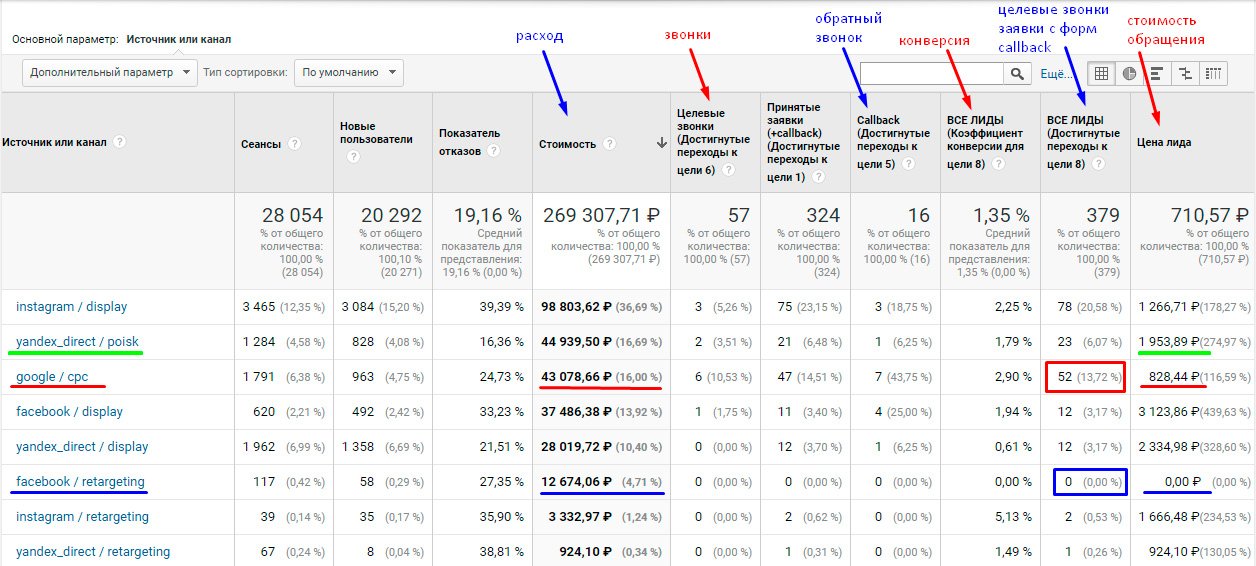Open the yandex_direct / display source link
Screen dimensions: 1256x566
(82, 446)
